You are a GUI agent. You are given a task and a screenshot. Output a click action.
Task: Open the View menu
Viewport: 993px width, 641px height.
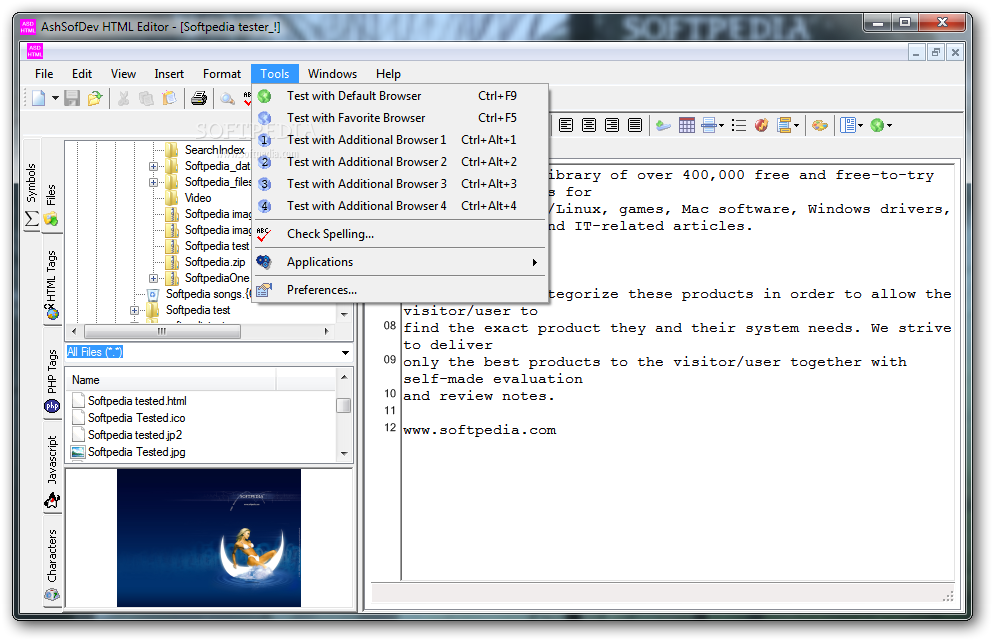coord(123,74)
